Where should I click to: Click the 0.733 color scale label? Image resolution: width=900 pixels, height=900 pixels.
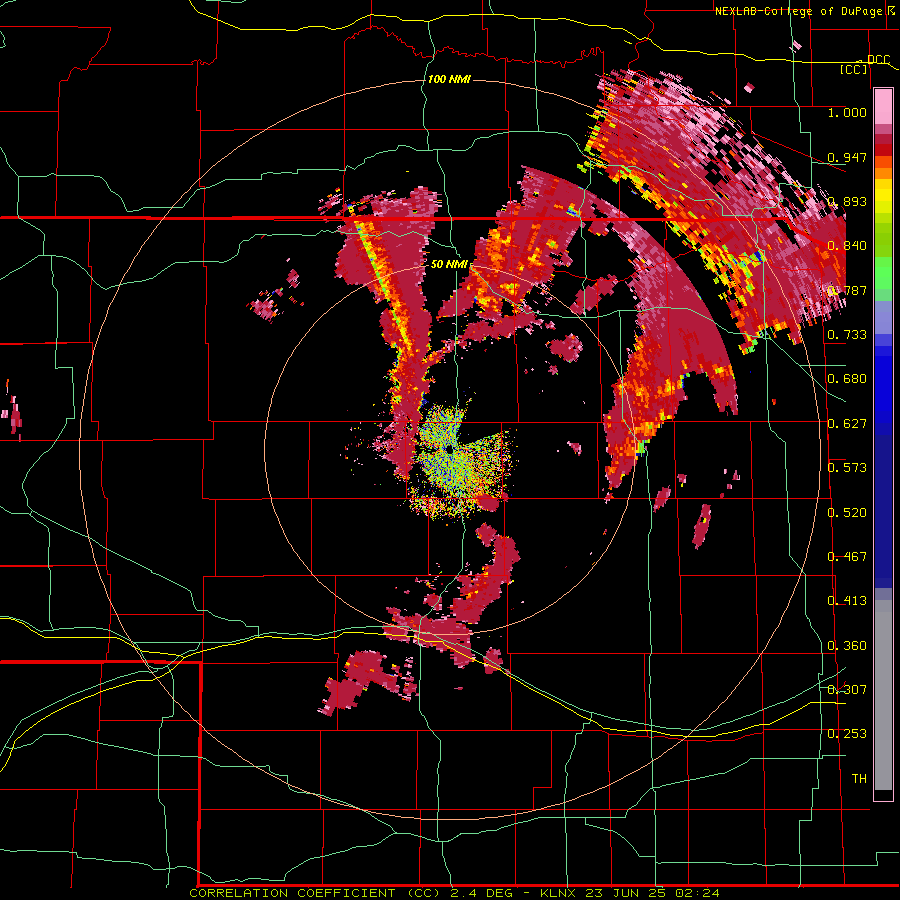[x=847, y=335]
